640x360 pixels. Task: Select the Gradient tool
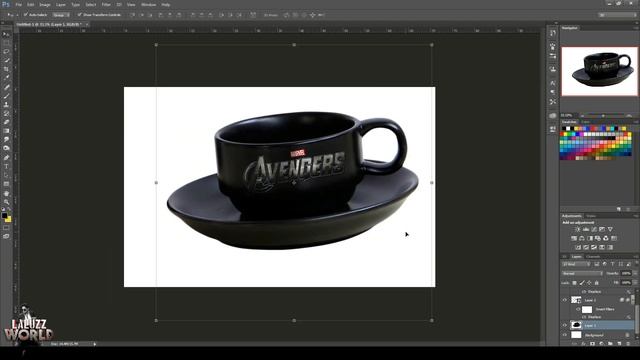pos(6,131)
